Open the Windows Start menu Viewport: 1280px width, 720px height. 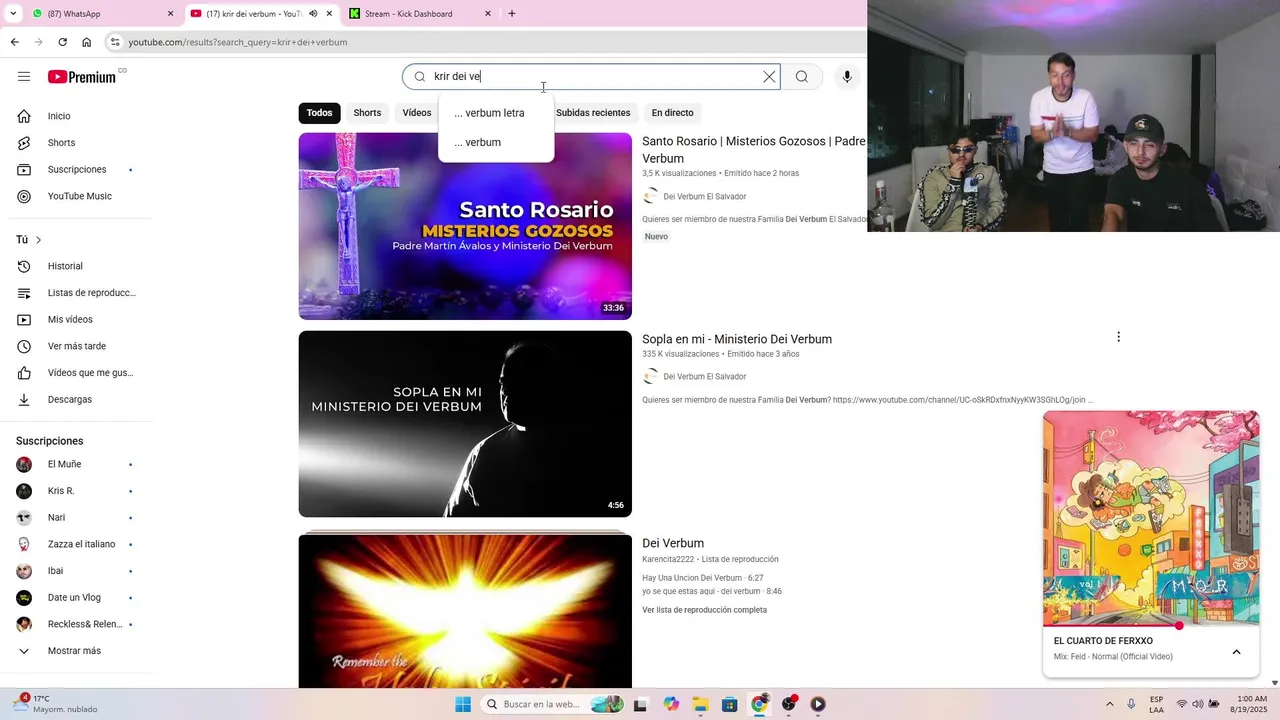tap(463, 704)
